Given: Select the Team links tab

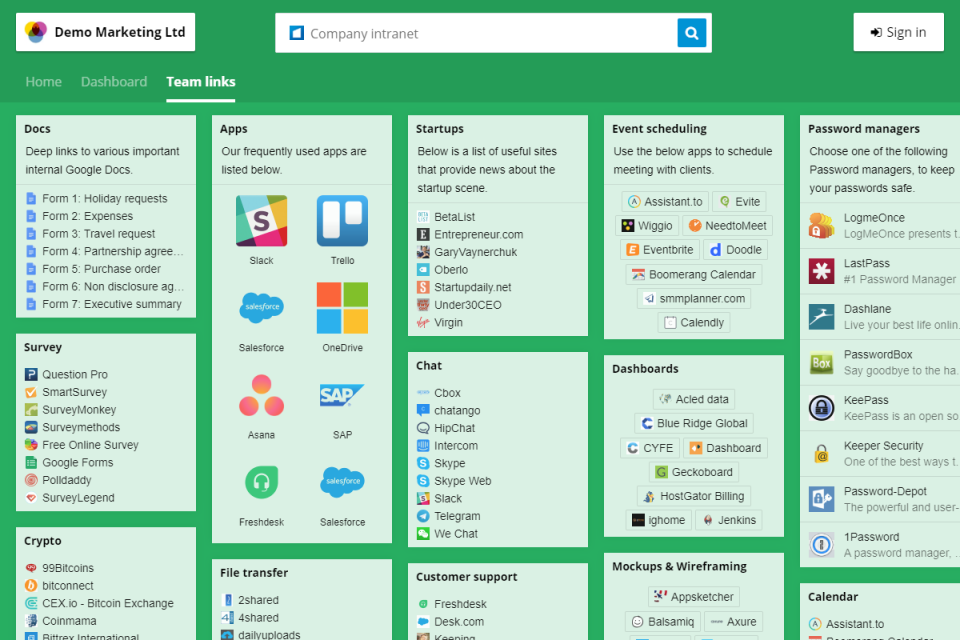Looking at the screenshot, I should (201, 82).
